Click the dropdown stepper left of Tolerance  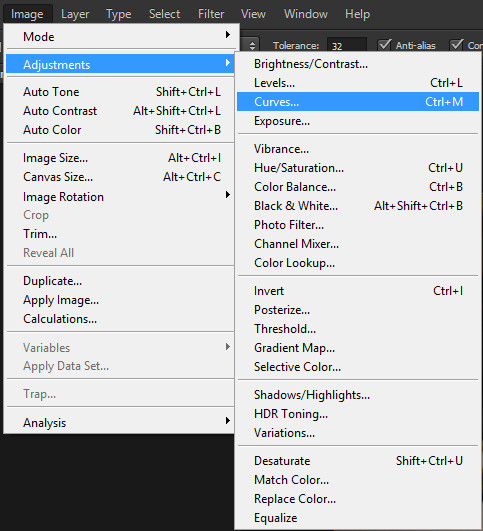click(252, 45)
